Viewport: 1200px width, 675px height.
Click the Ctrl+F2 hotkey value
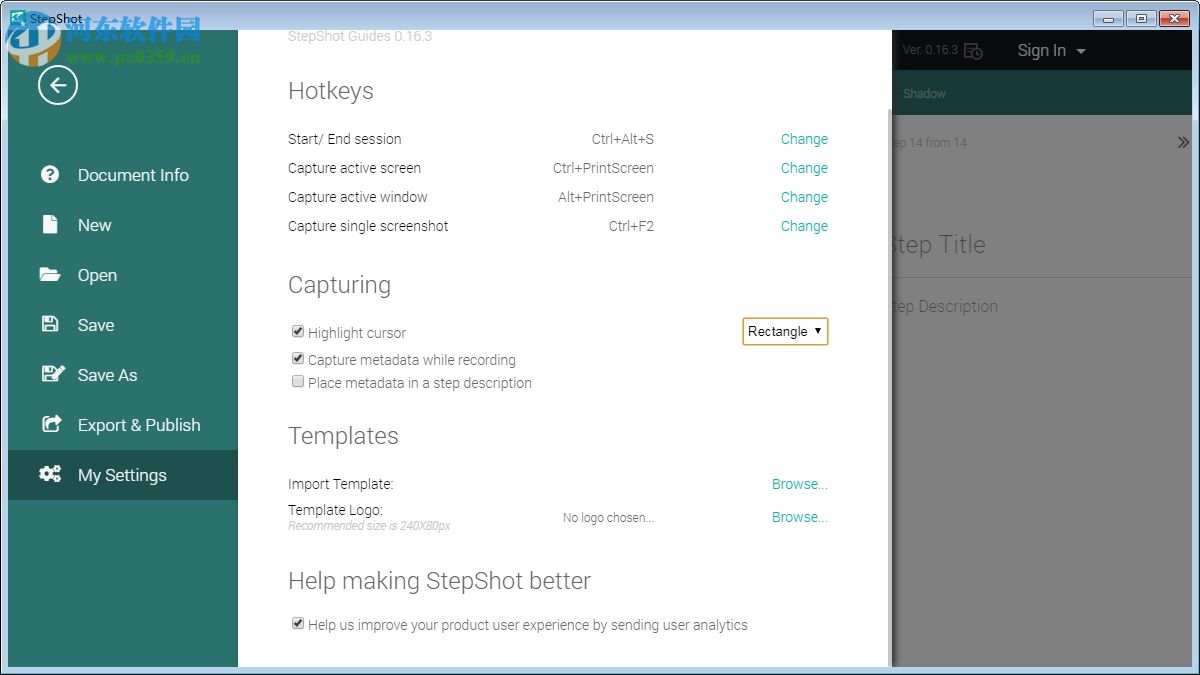[631, 226]
